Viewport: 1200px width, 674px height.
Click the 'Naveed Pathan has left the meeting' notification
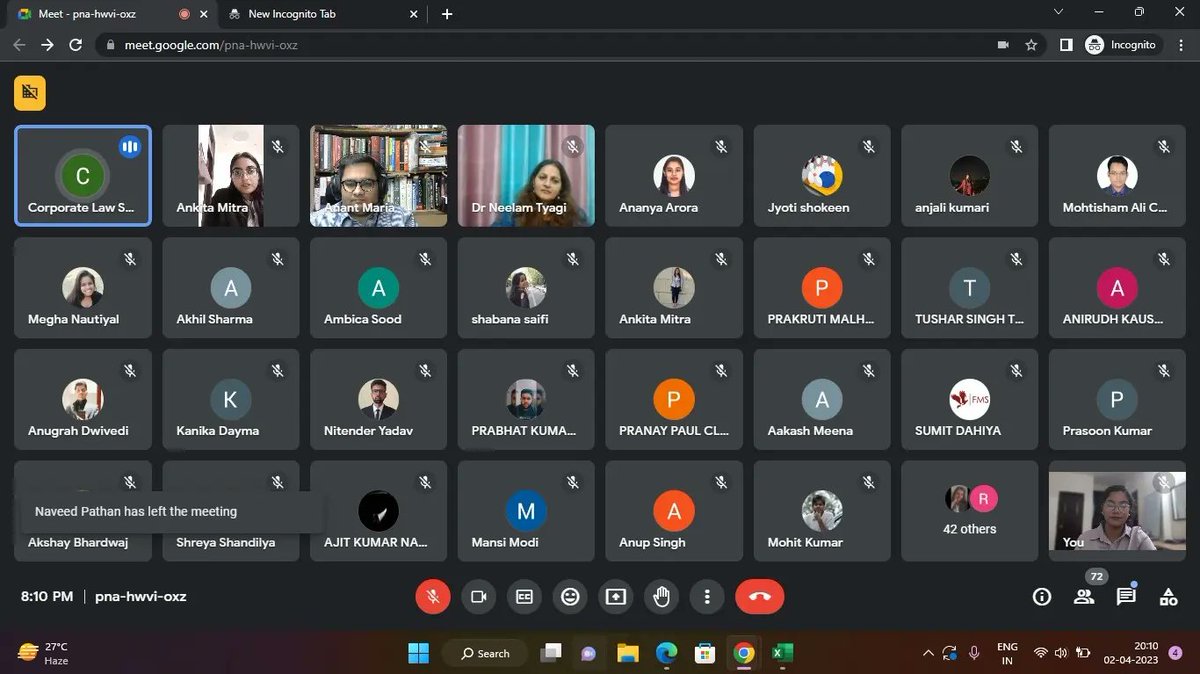tap(171, 511)
